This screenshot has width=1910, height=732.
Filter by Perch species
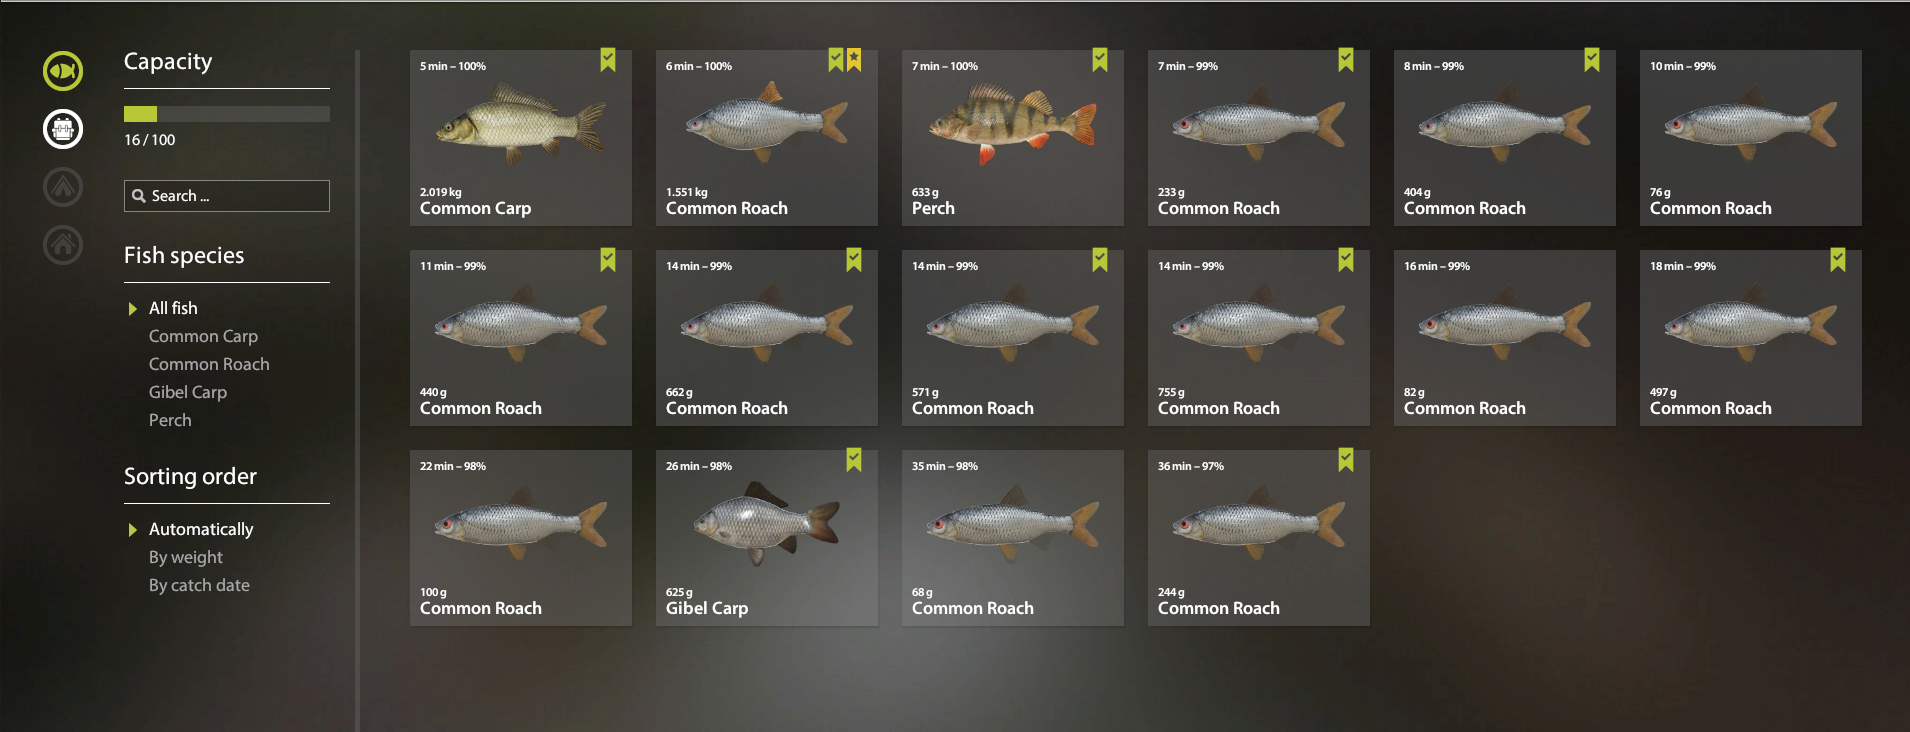170,420
